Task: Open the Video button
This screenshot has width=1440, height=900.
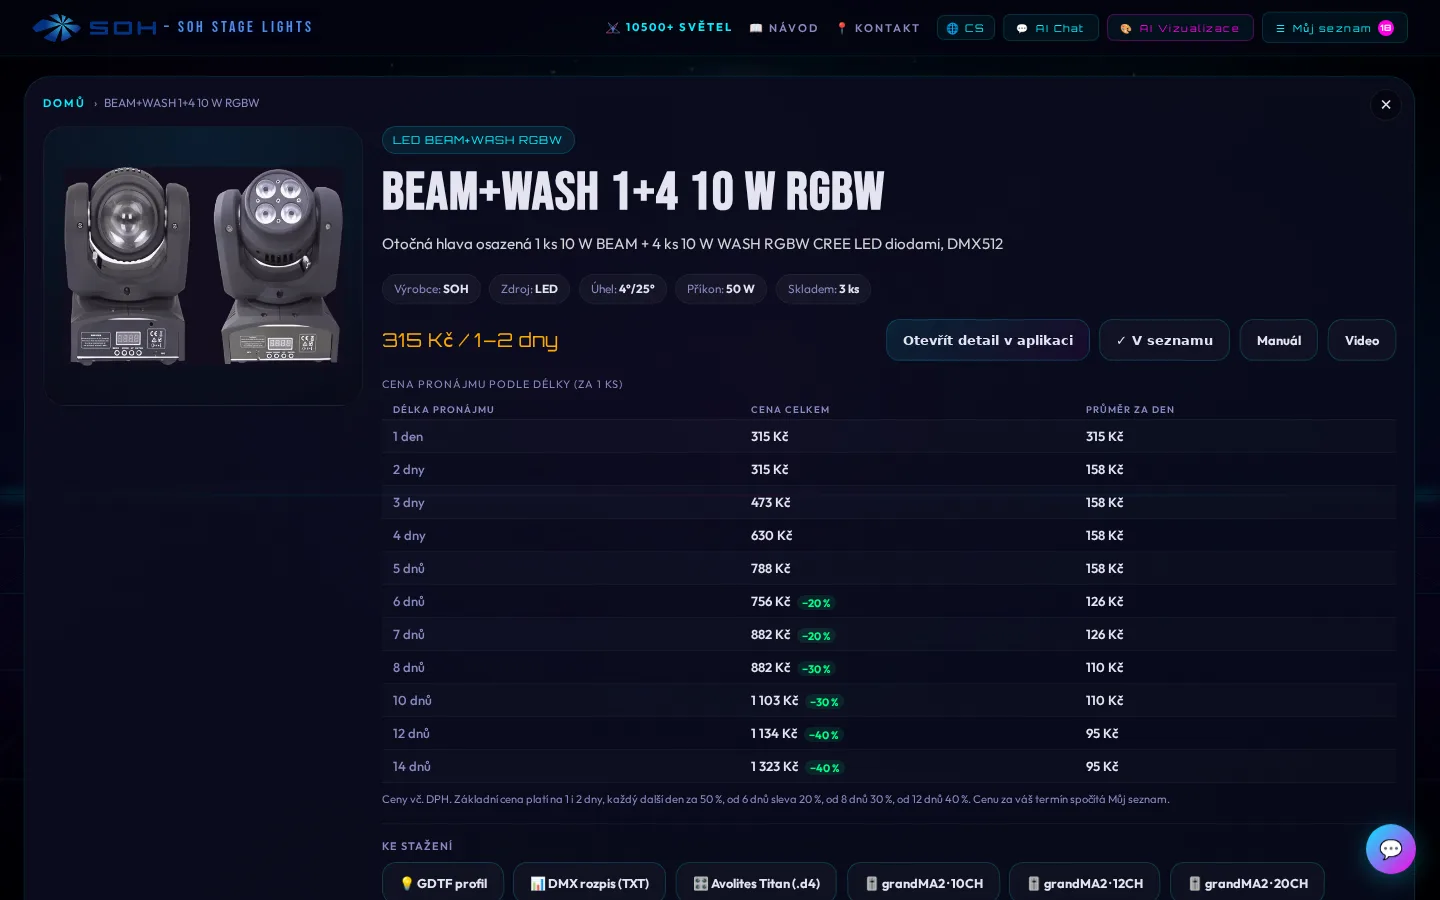Action: 1362,340
